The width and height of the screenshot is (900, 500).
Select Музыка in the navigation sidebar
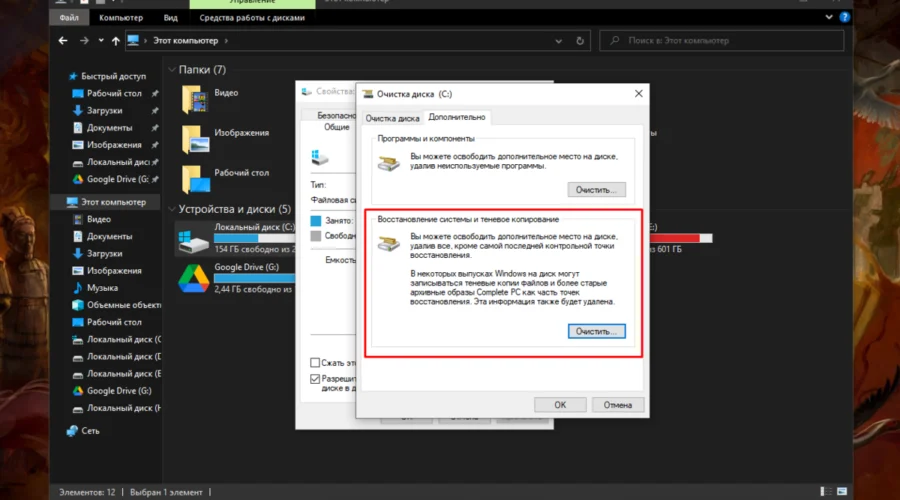102,288
